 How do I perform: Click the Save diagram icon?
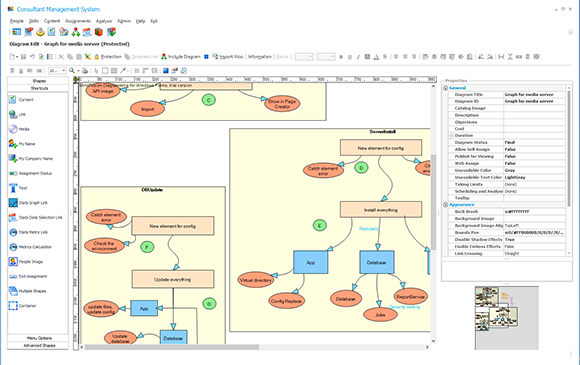[x=23, y=57]
